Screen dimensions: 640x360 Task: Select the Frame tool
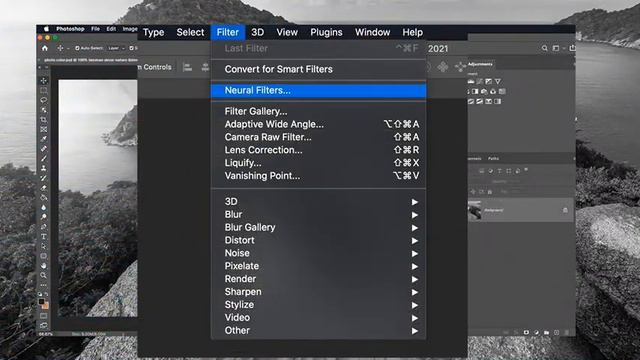pyautogui.click(x=44, y=129)
